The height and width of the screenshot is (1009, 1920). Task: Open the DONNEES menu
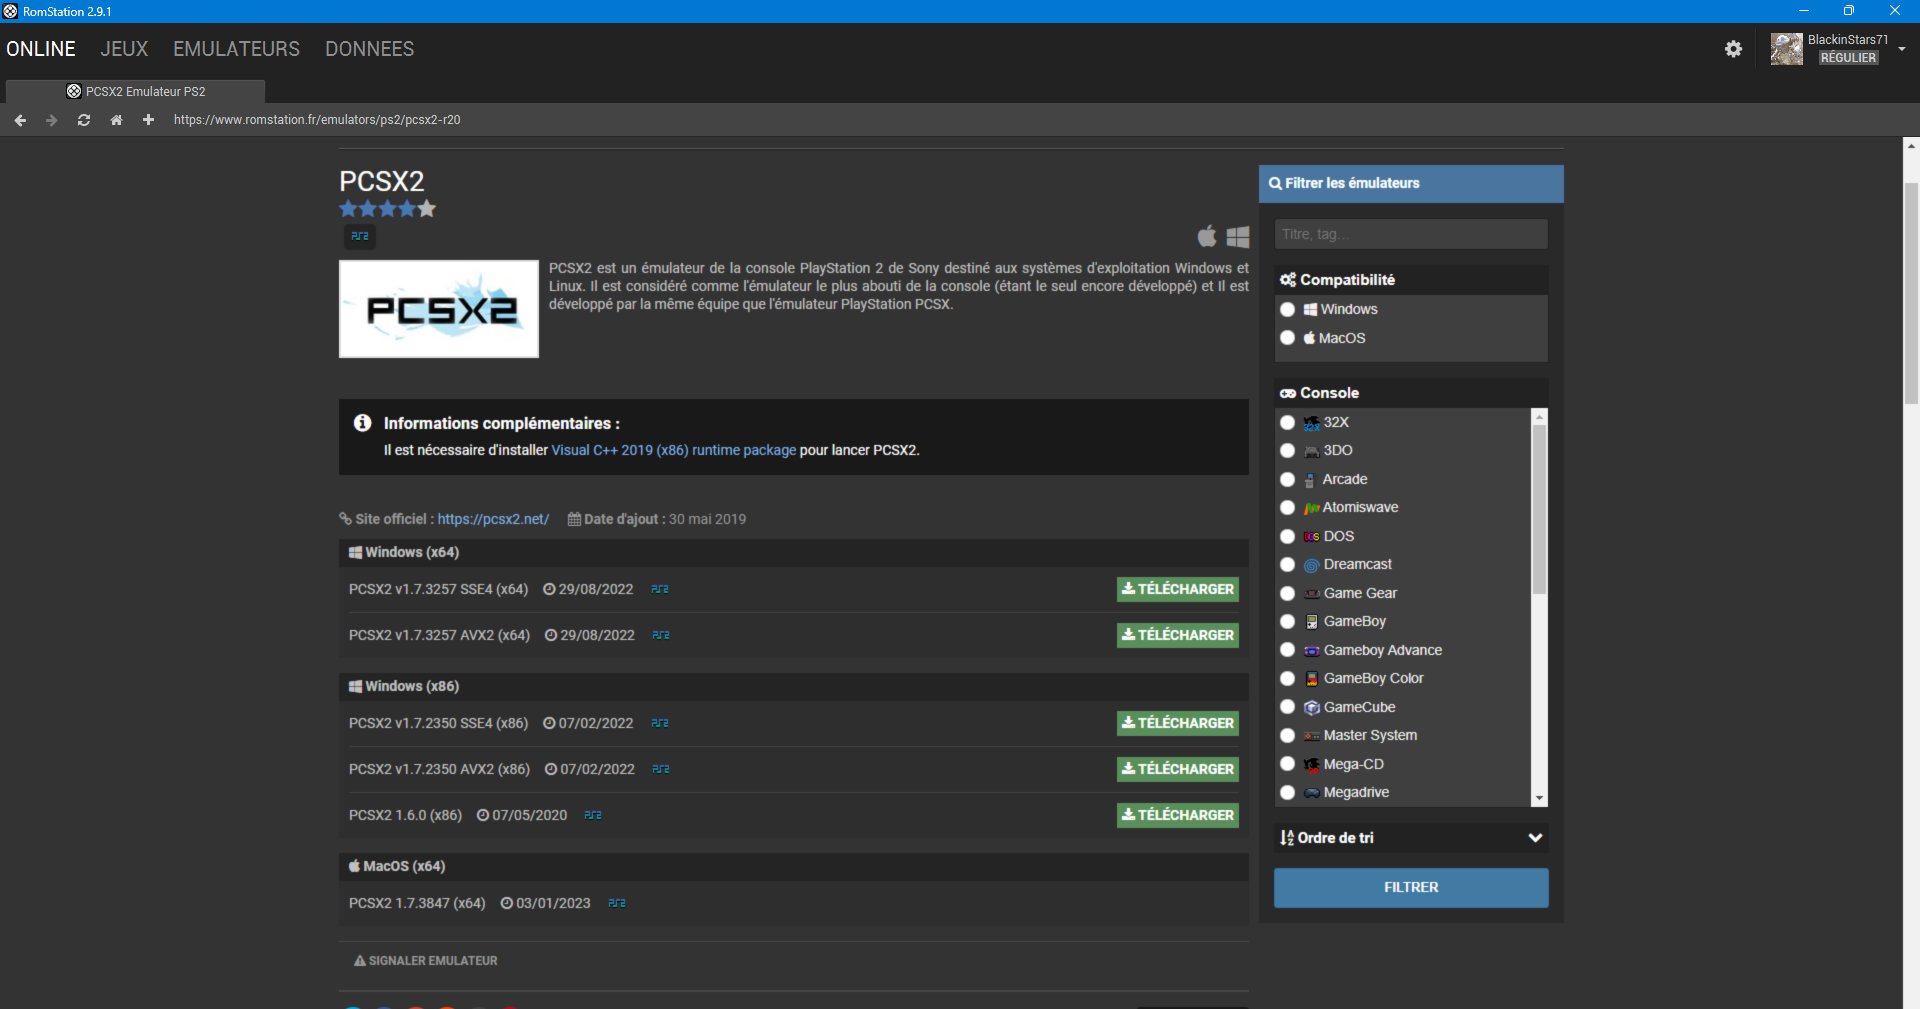pos(369,49)
